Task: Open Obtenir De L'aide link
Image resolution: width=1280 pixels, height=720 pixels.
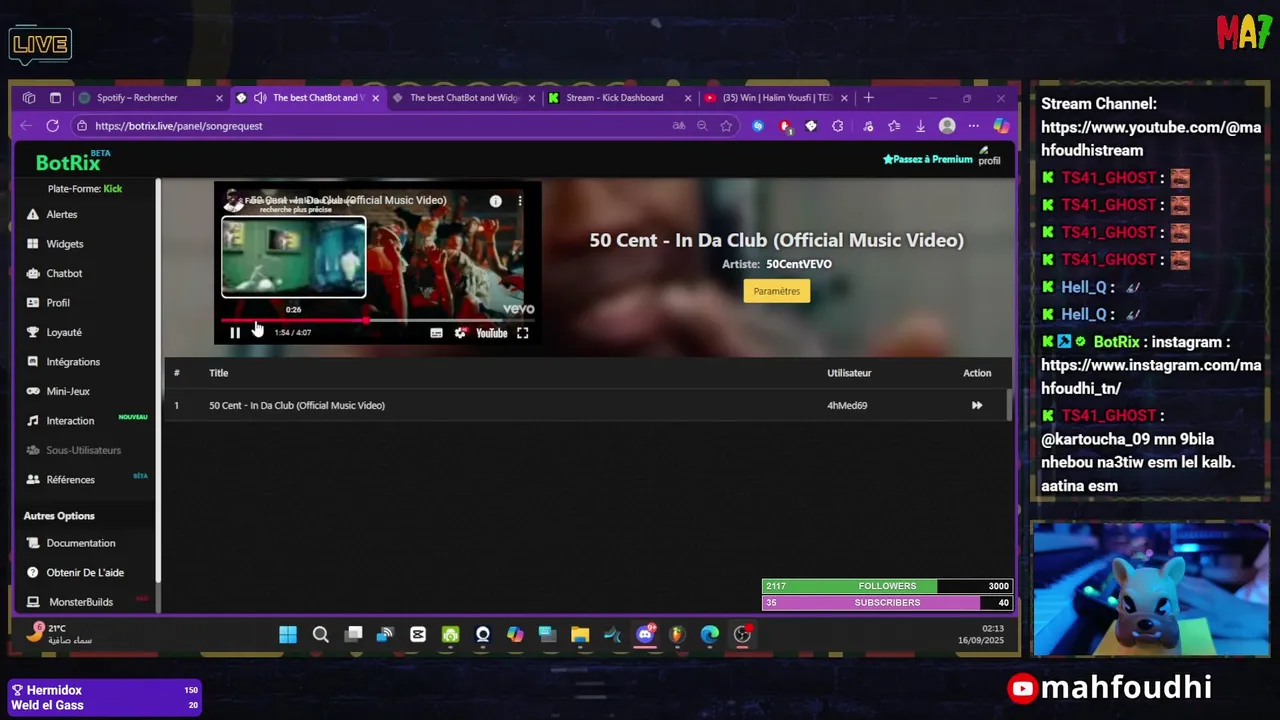Action: [85, 573]
